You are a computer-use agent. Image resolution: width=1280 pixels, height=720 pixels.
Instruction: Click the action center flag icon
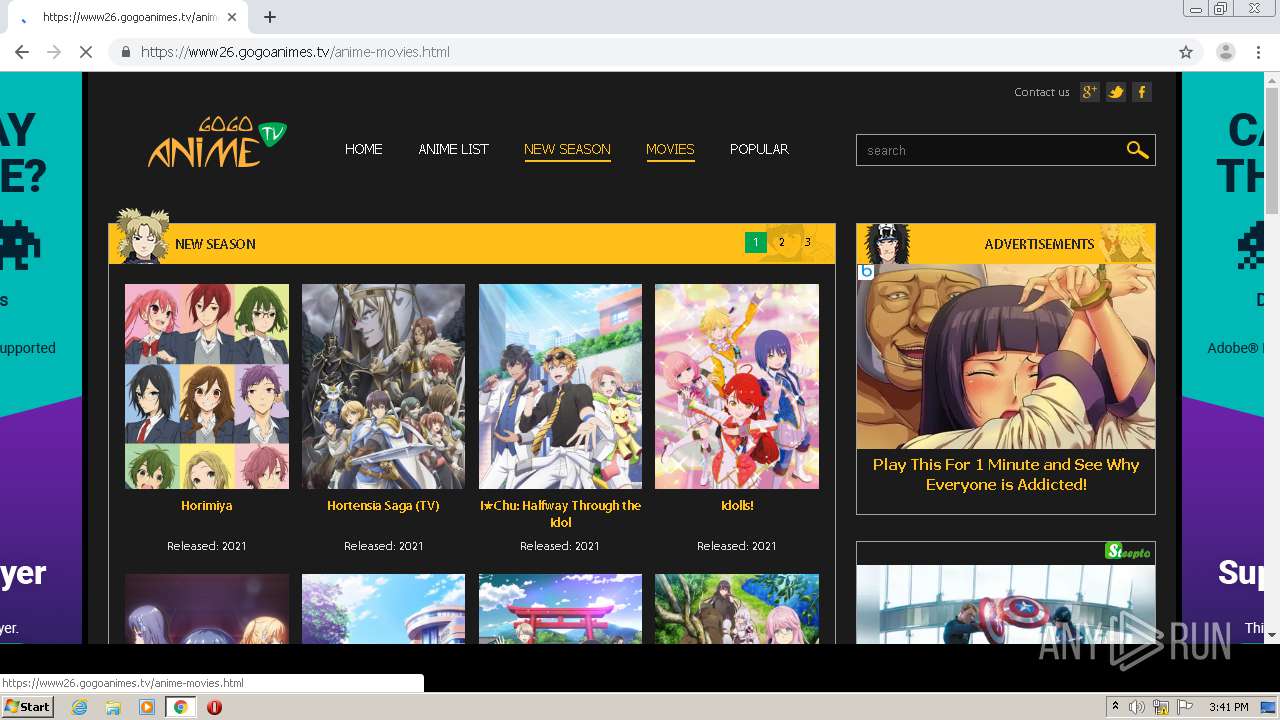point(1185,707)
